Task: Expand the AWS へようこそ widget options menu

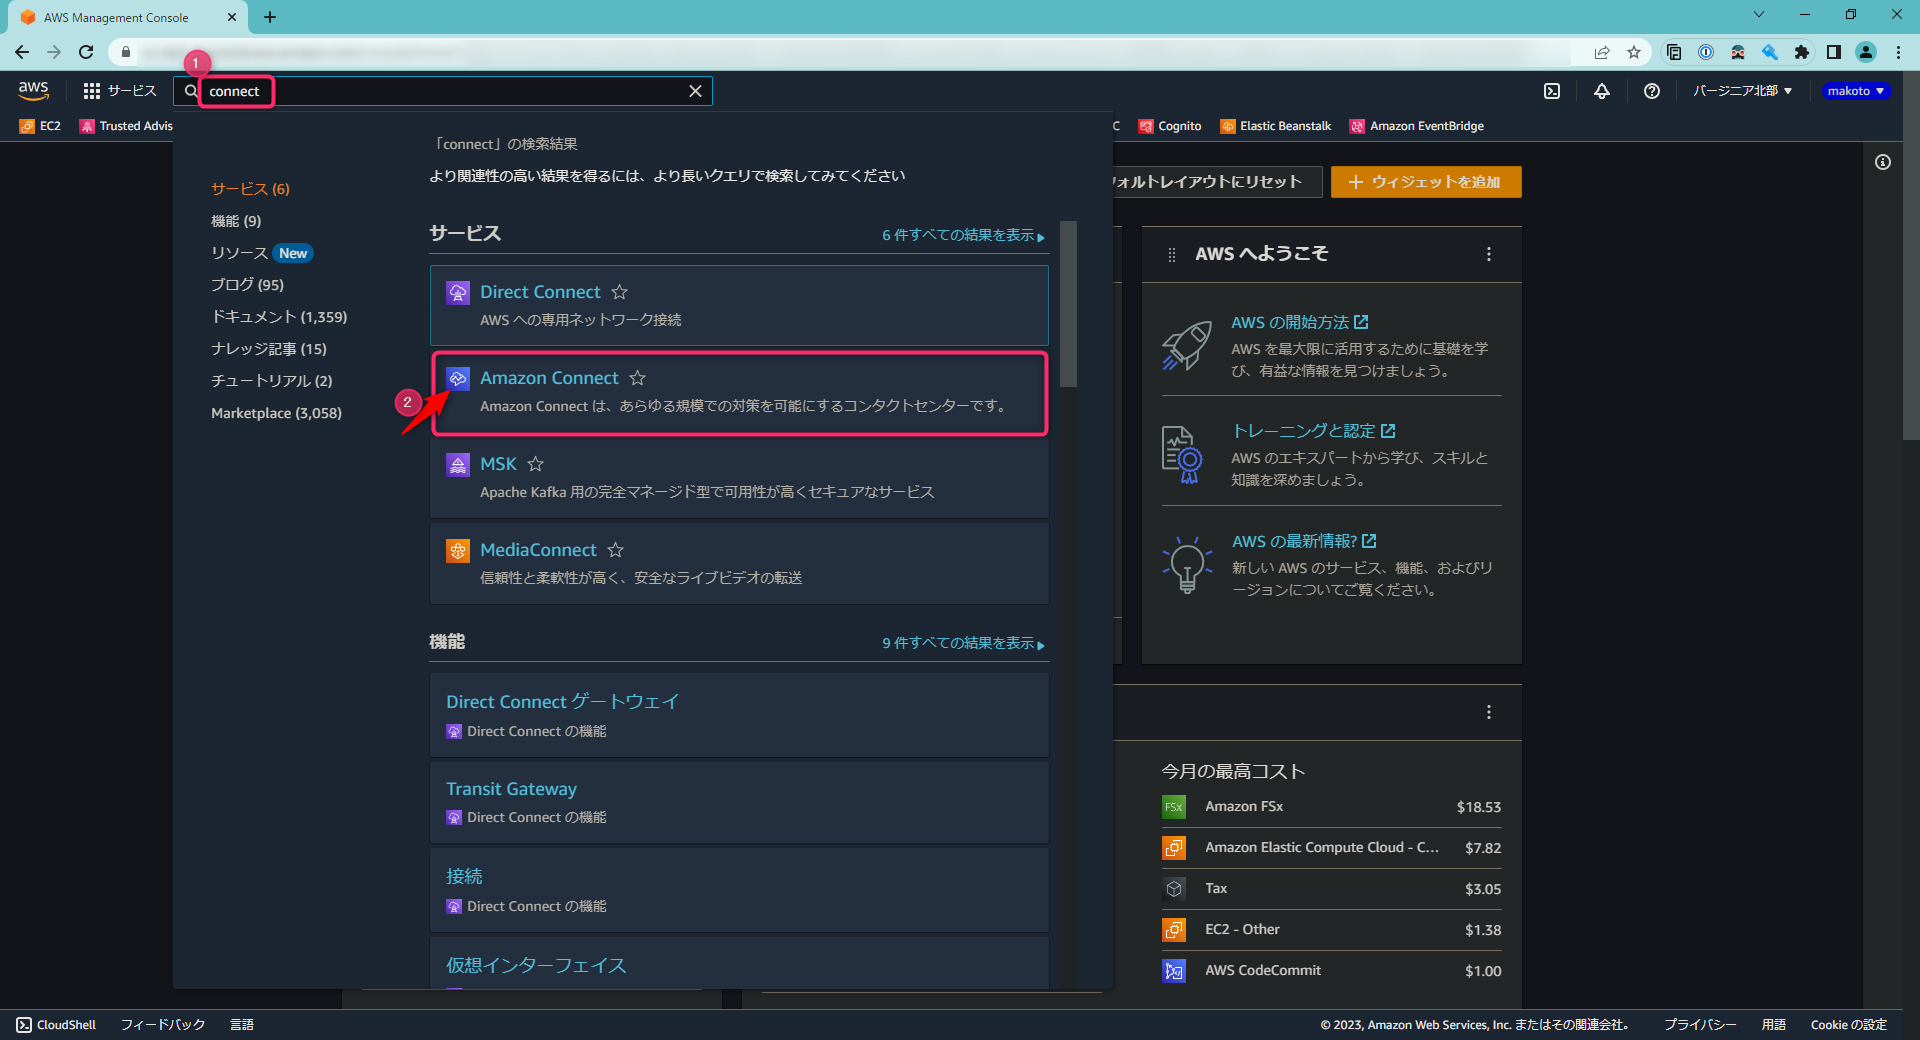Action: click(x=1488, y=254)
